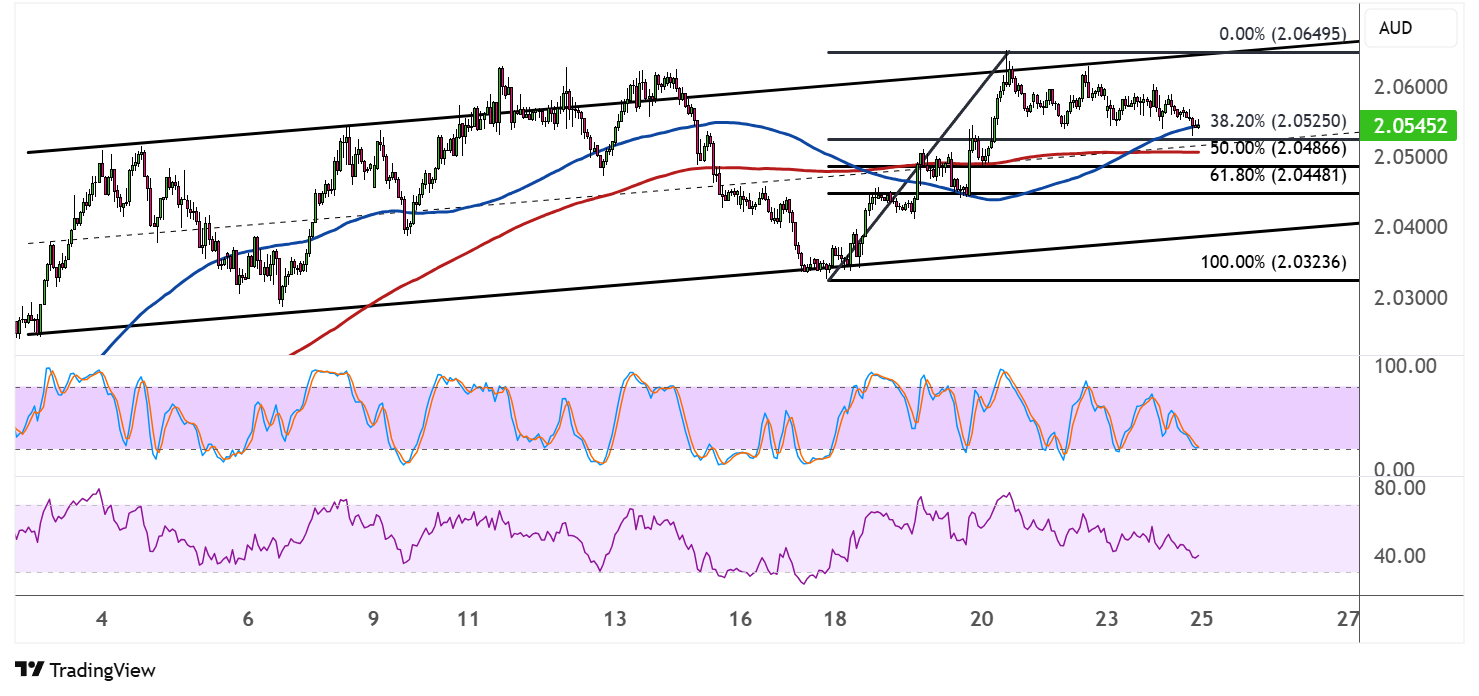Click the 40.00 RSI scale label
This screenshot has width=1479, height=696.
[1399, 556]
